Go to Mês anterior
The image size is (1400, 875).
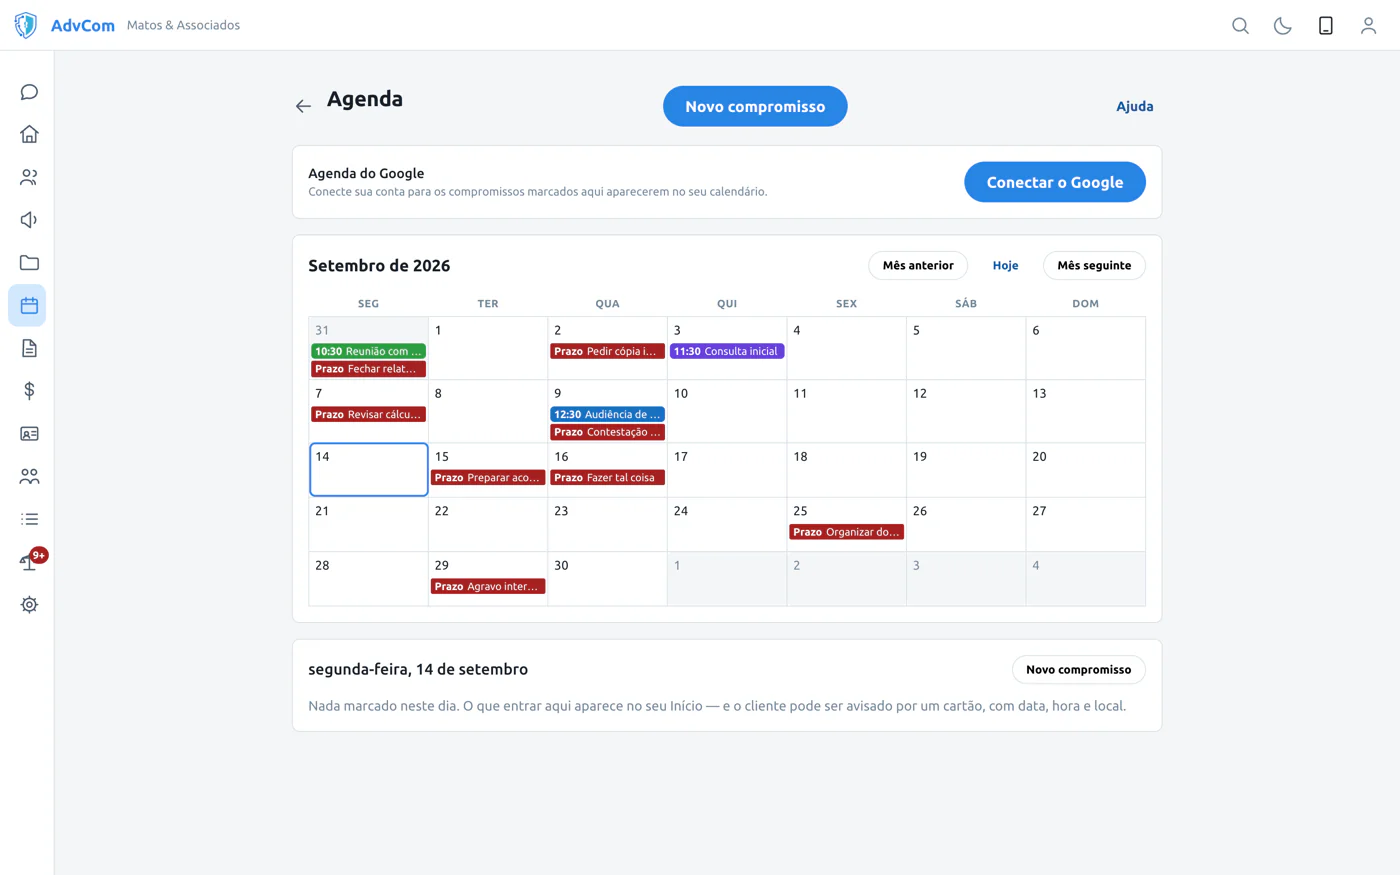pos(918,265)
